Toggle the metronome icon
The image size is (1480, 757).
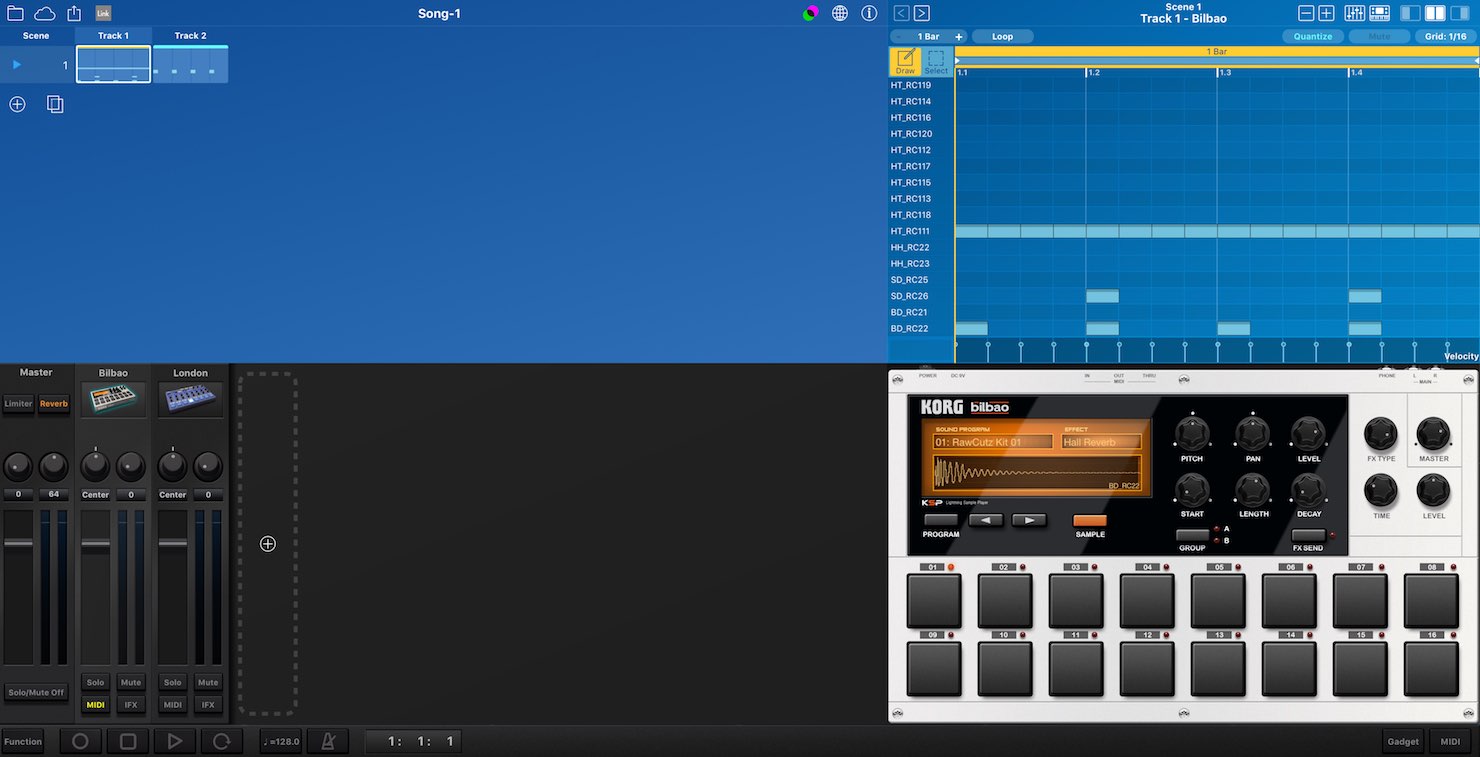(328, 742)
